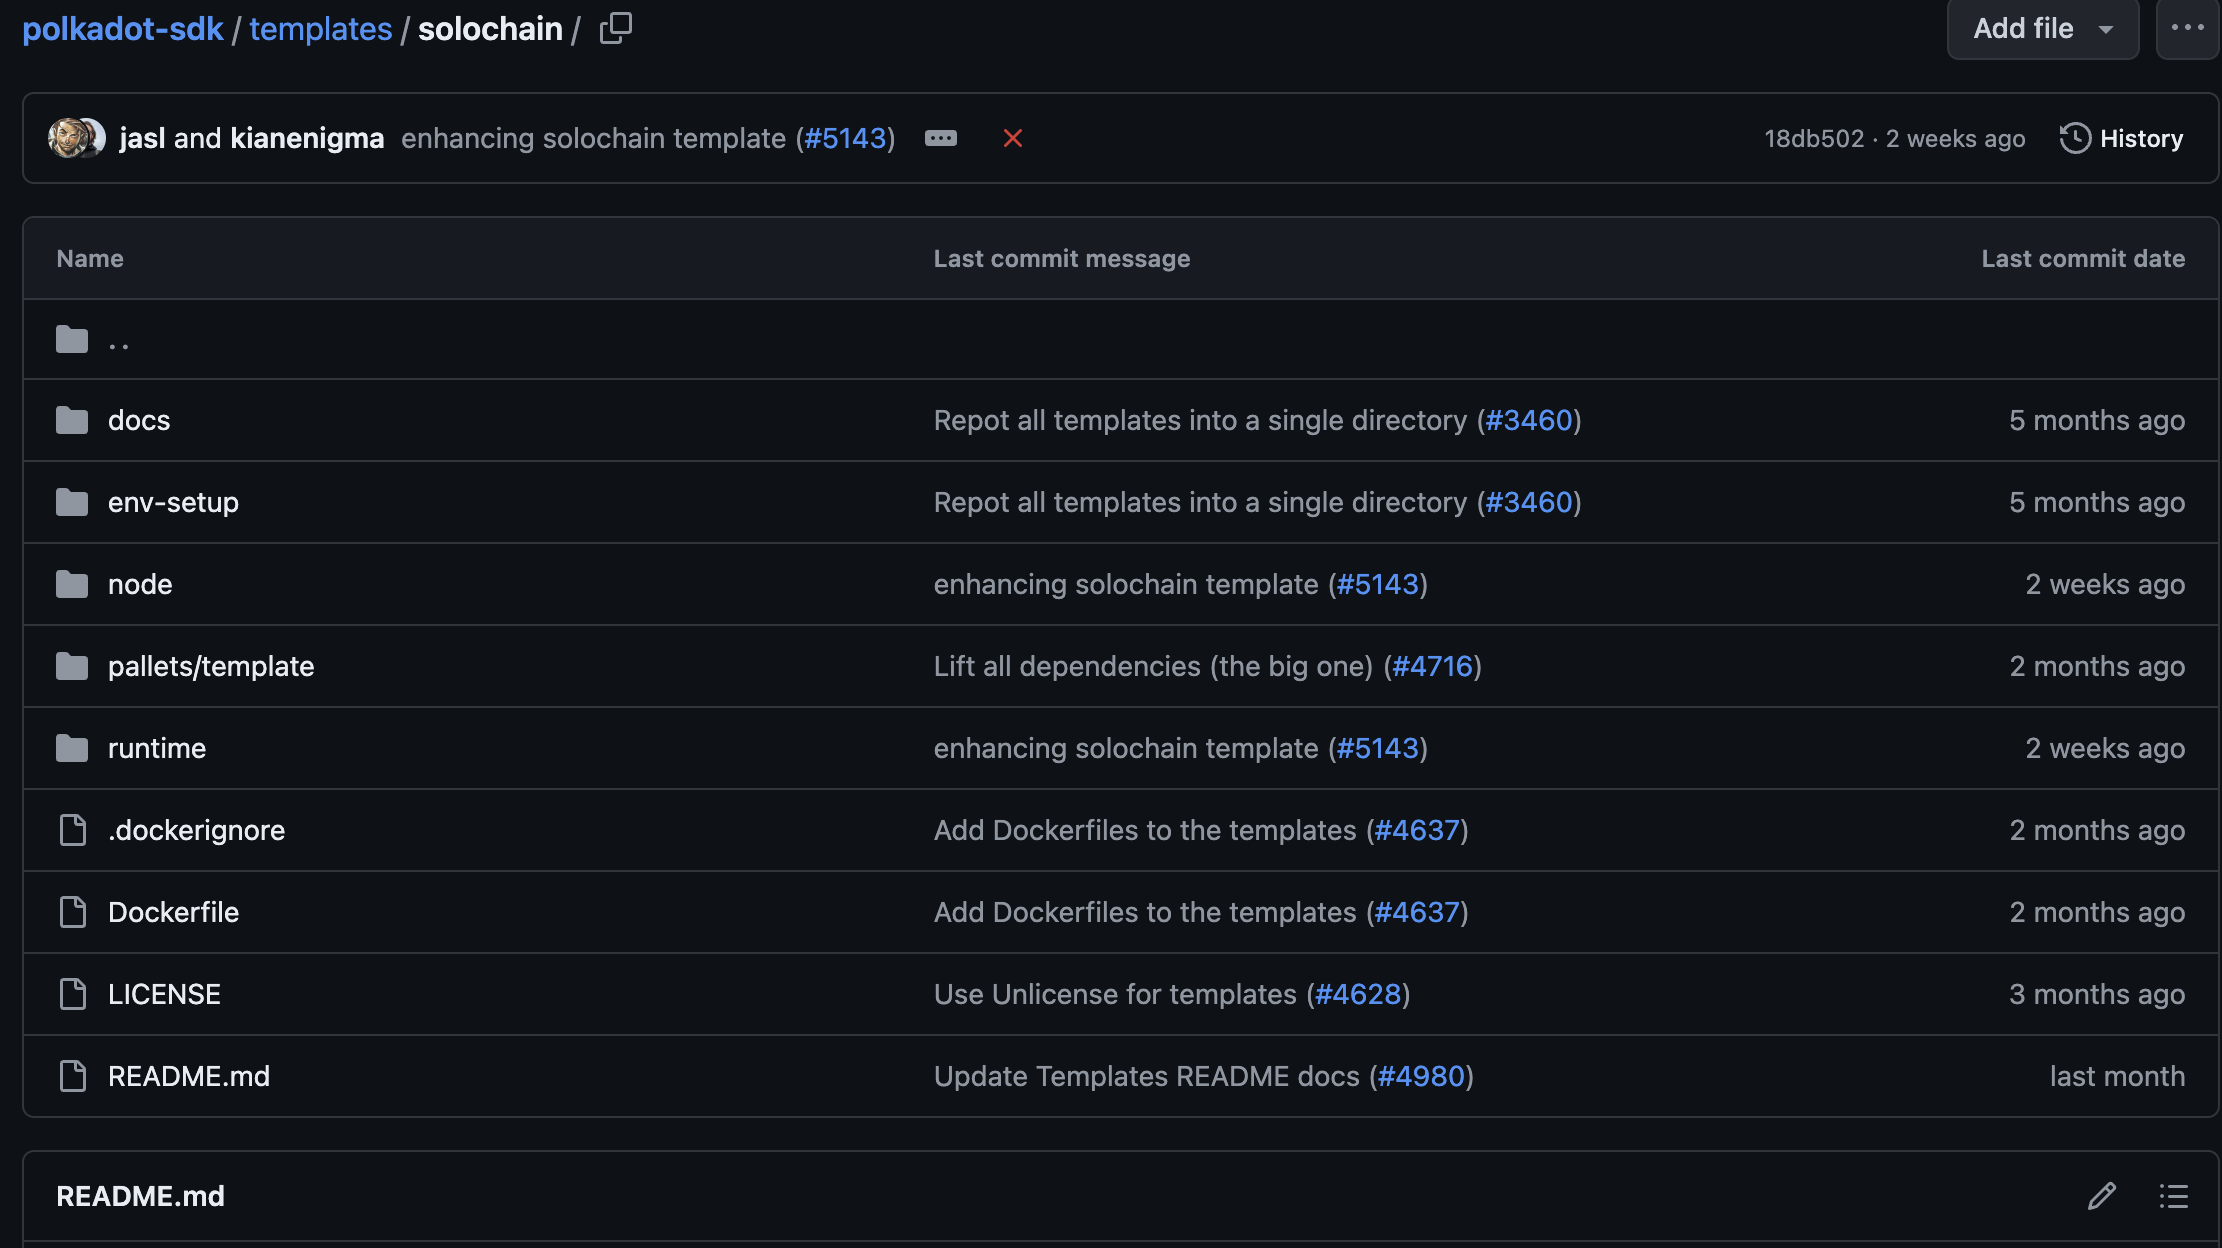Screen dimensions: 2222x1248
Task: Open the kianenigma author profile
Action: 307,138
